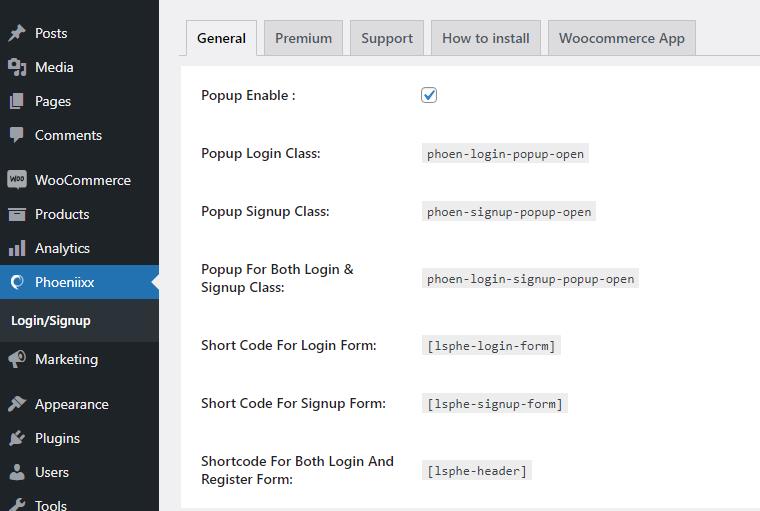Select the Woocommerce App tab

(622, 38)
